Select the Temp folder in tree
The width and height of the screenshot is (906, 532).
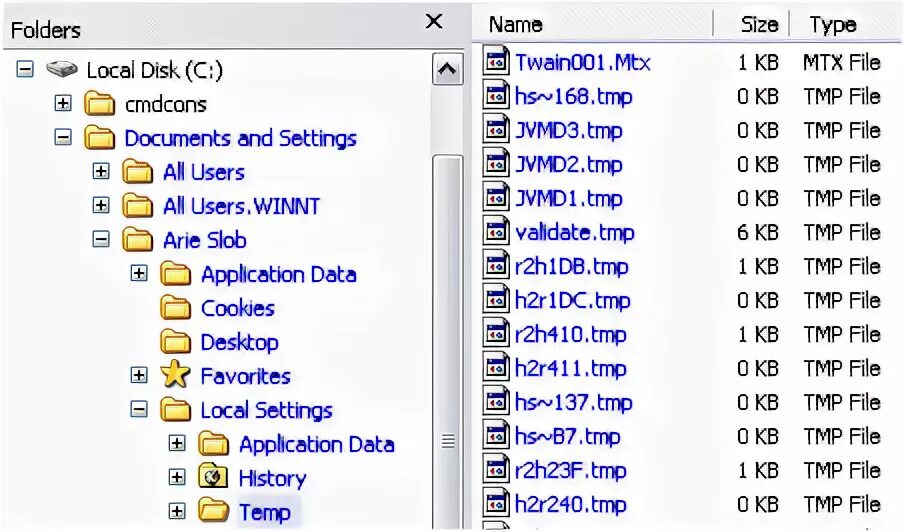(x=265, y=512)
